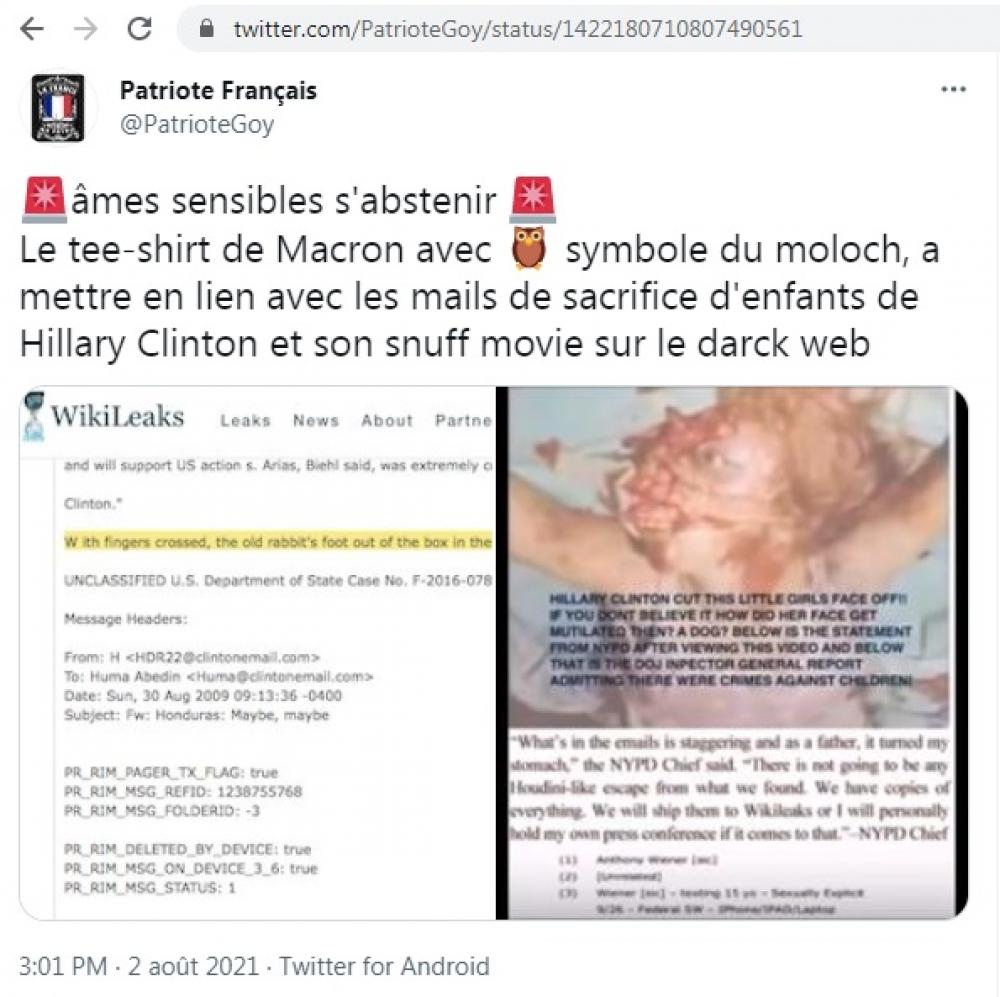Click the 3:01 PM · 2 août 2021 timestamp
The height and width of the screenshot is (997, 1000).
pyautogui.click(x=138, y=966)
